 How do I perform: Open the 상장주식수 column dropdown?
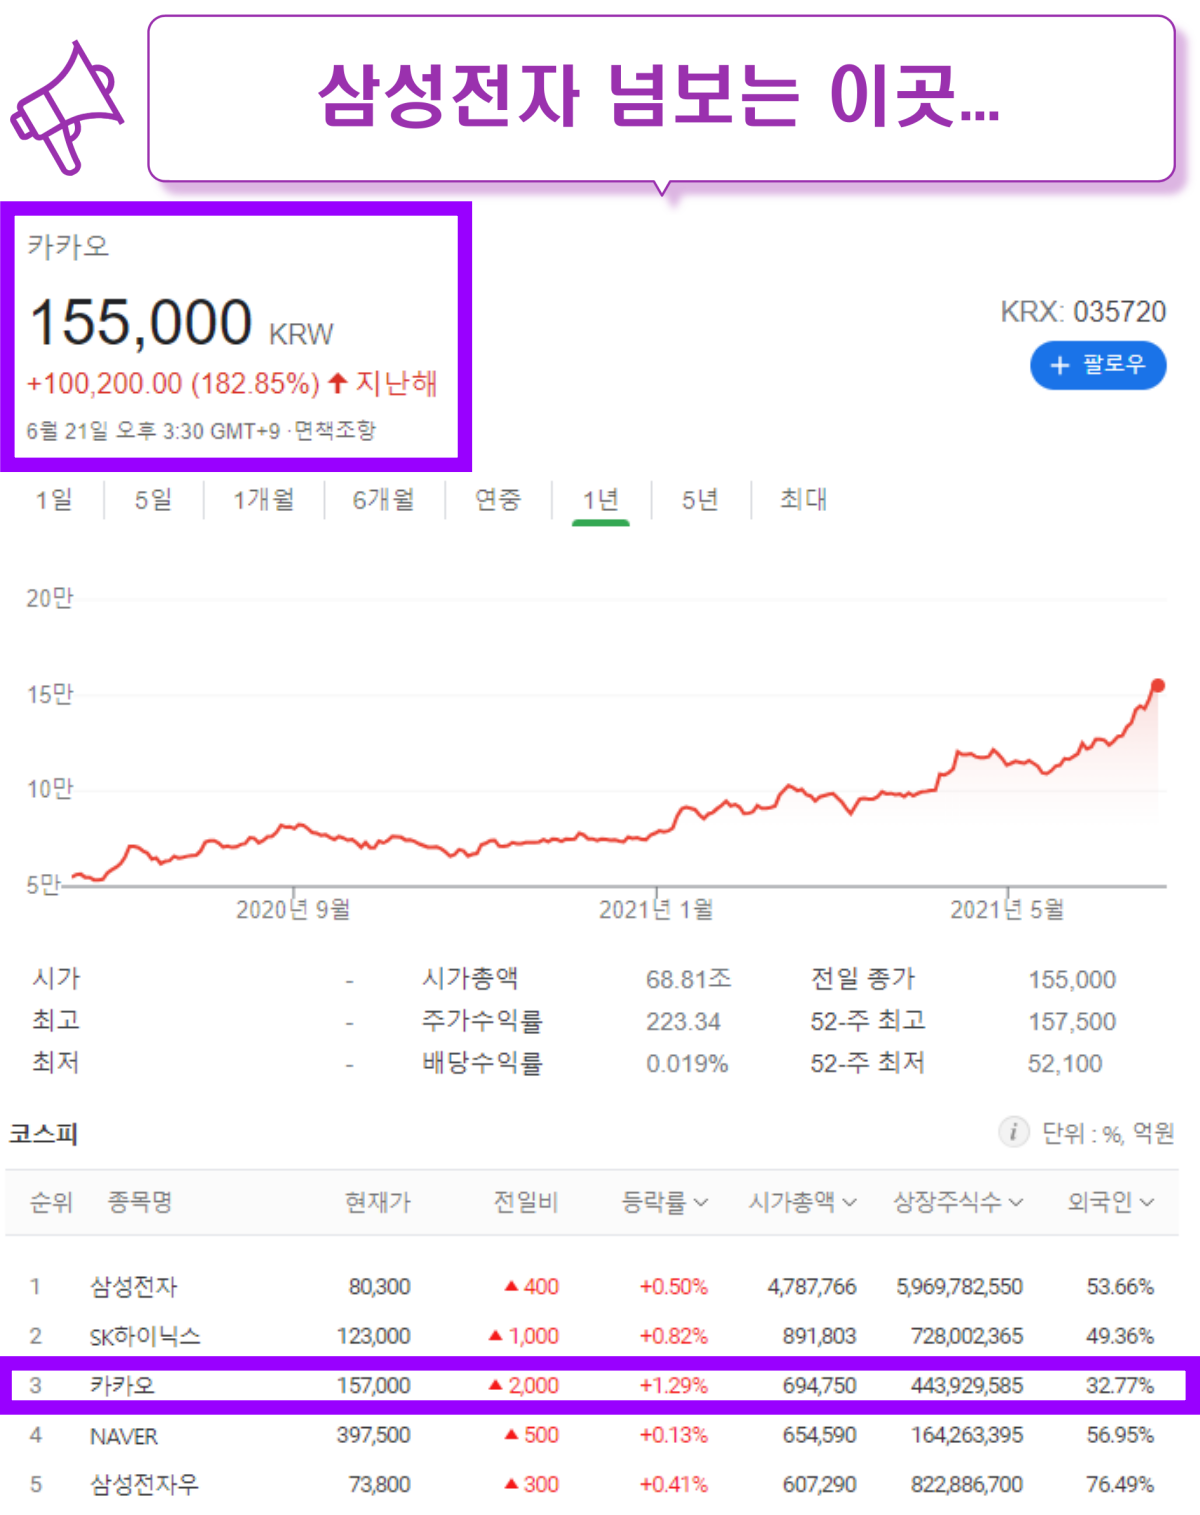(x=958, y=1202)
